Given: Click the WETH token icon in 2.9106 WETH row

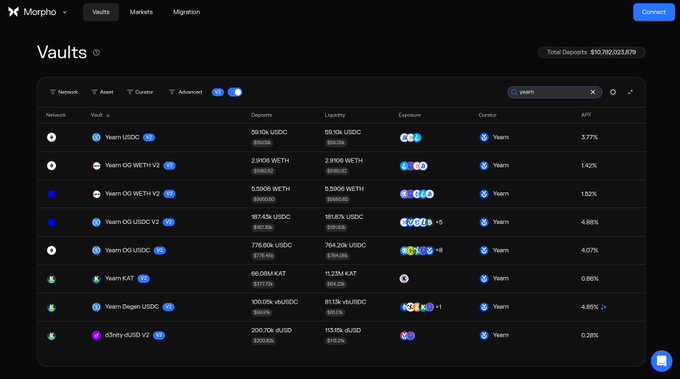Looking at the screenshot, I should pyautogui.click(x=96, y=166).
